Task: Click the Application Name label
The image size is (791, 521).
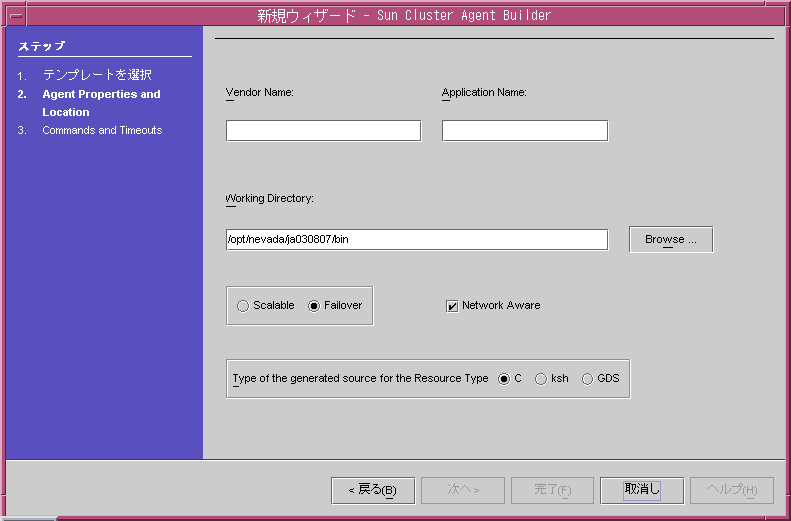Action: click(484, 92)
